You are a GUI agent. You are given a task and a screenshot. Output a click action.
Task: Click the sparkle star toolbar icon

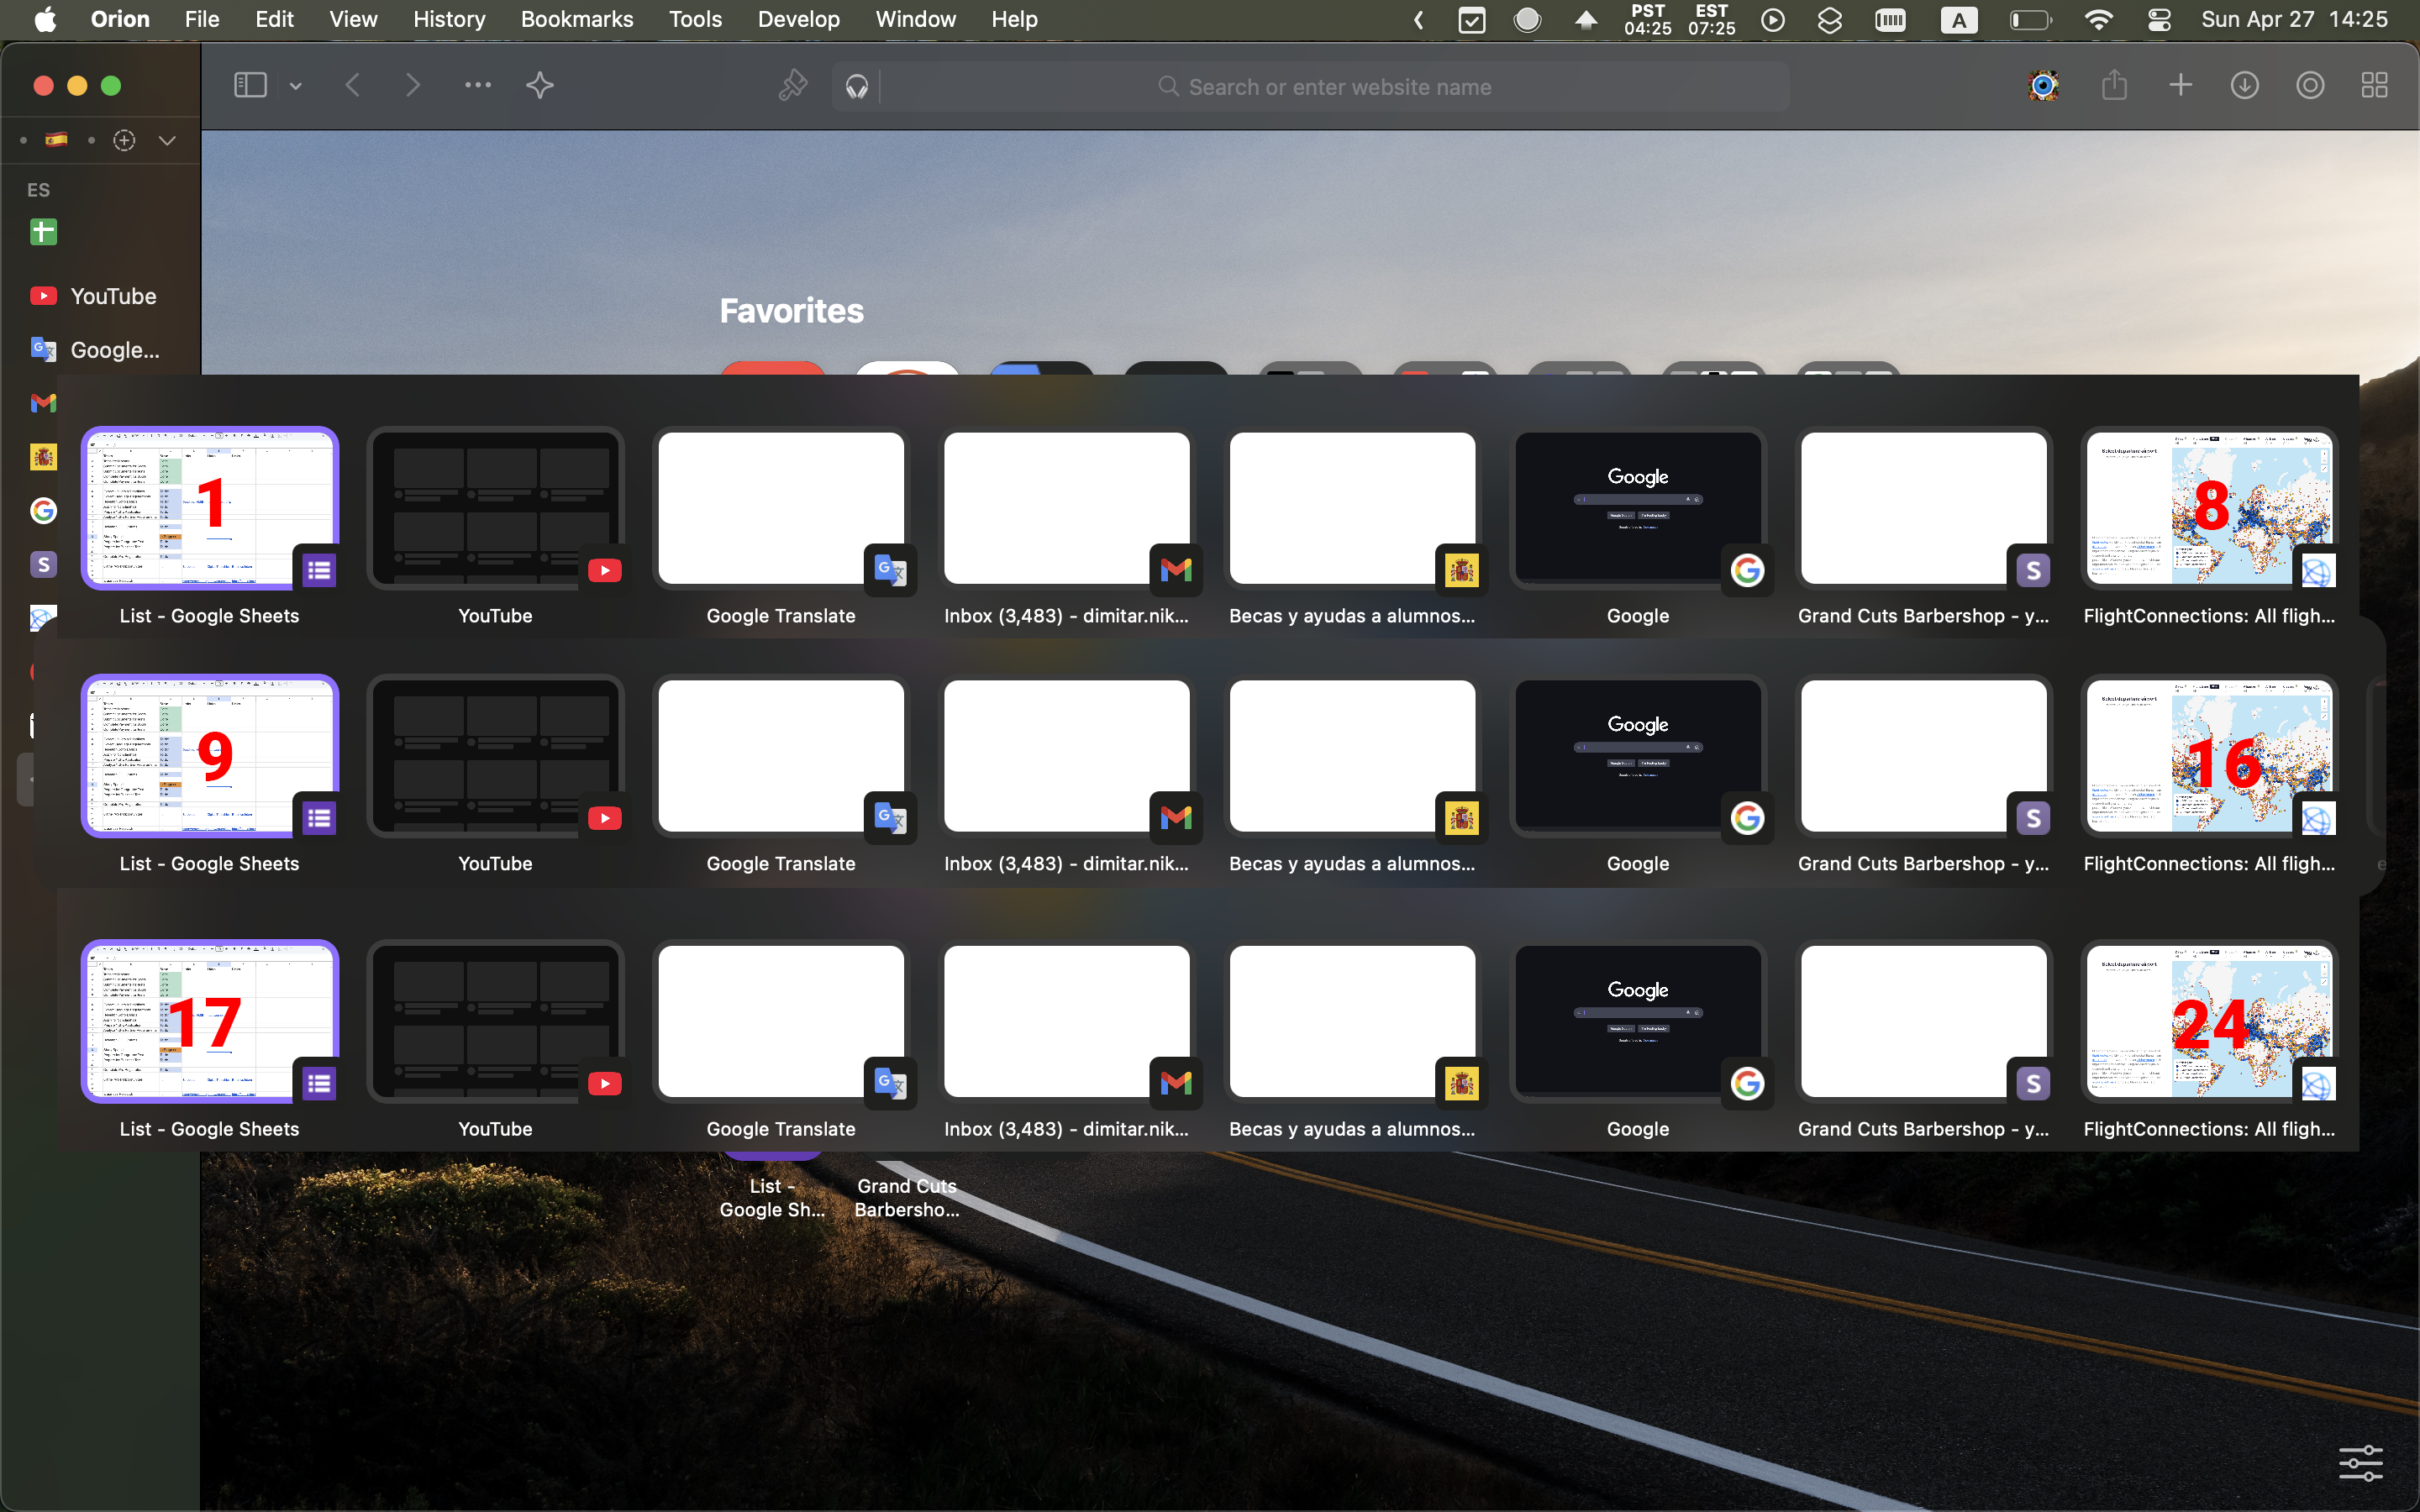tap(540, 86)
